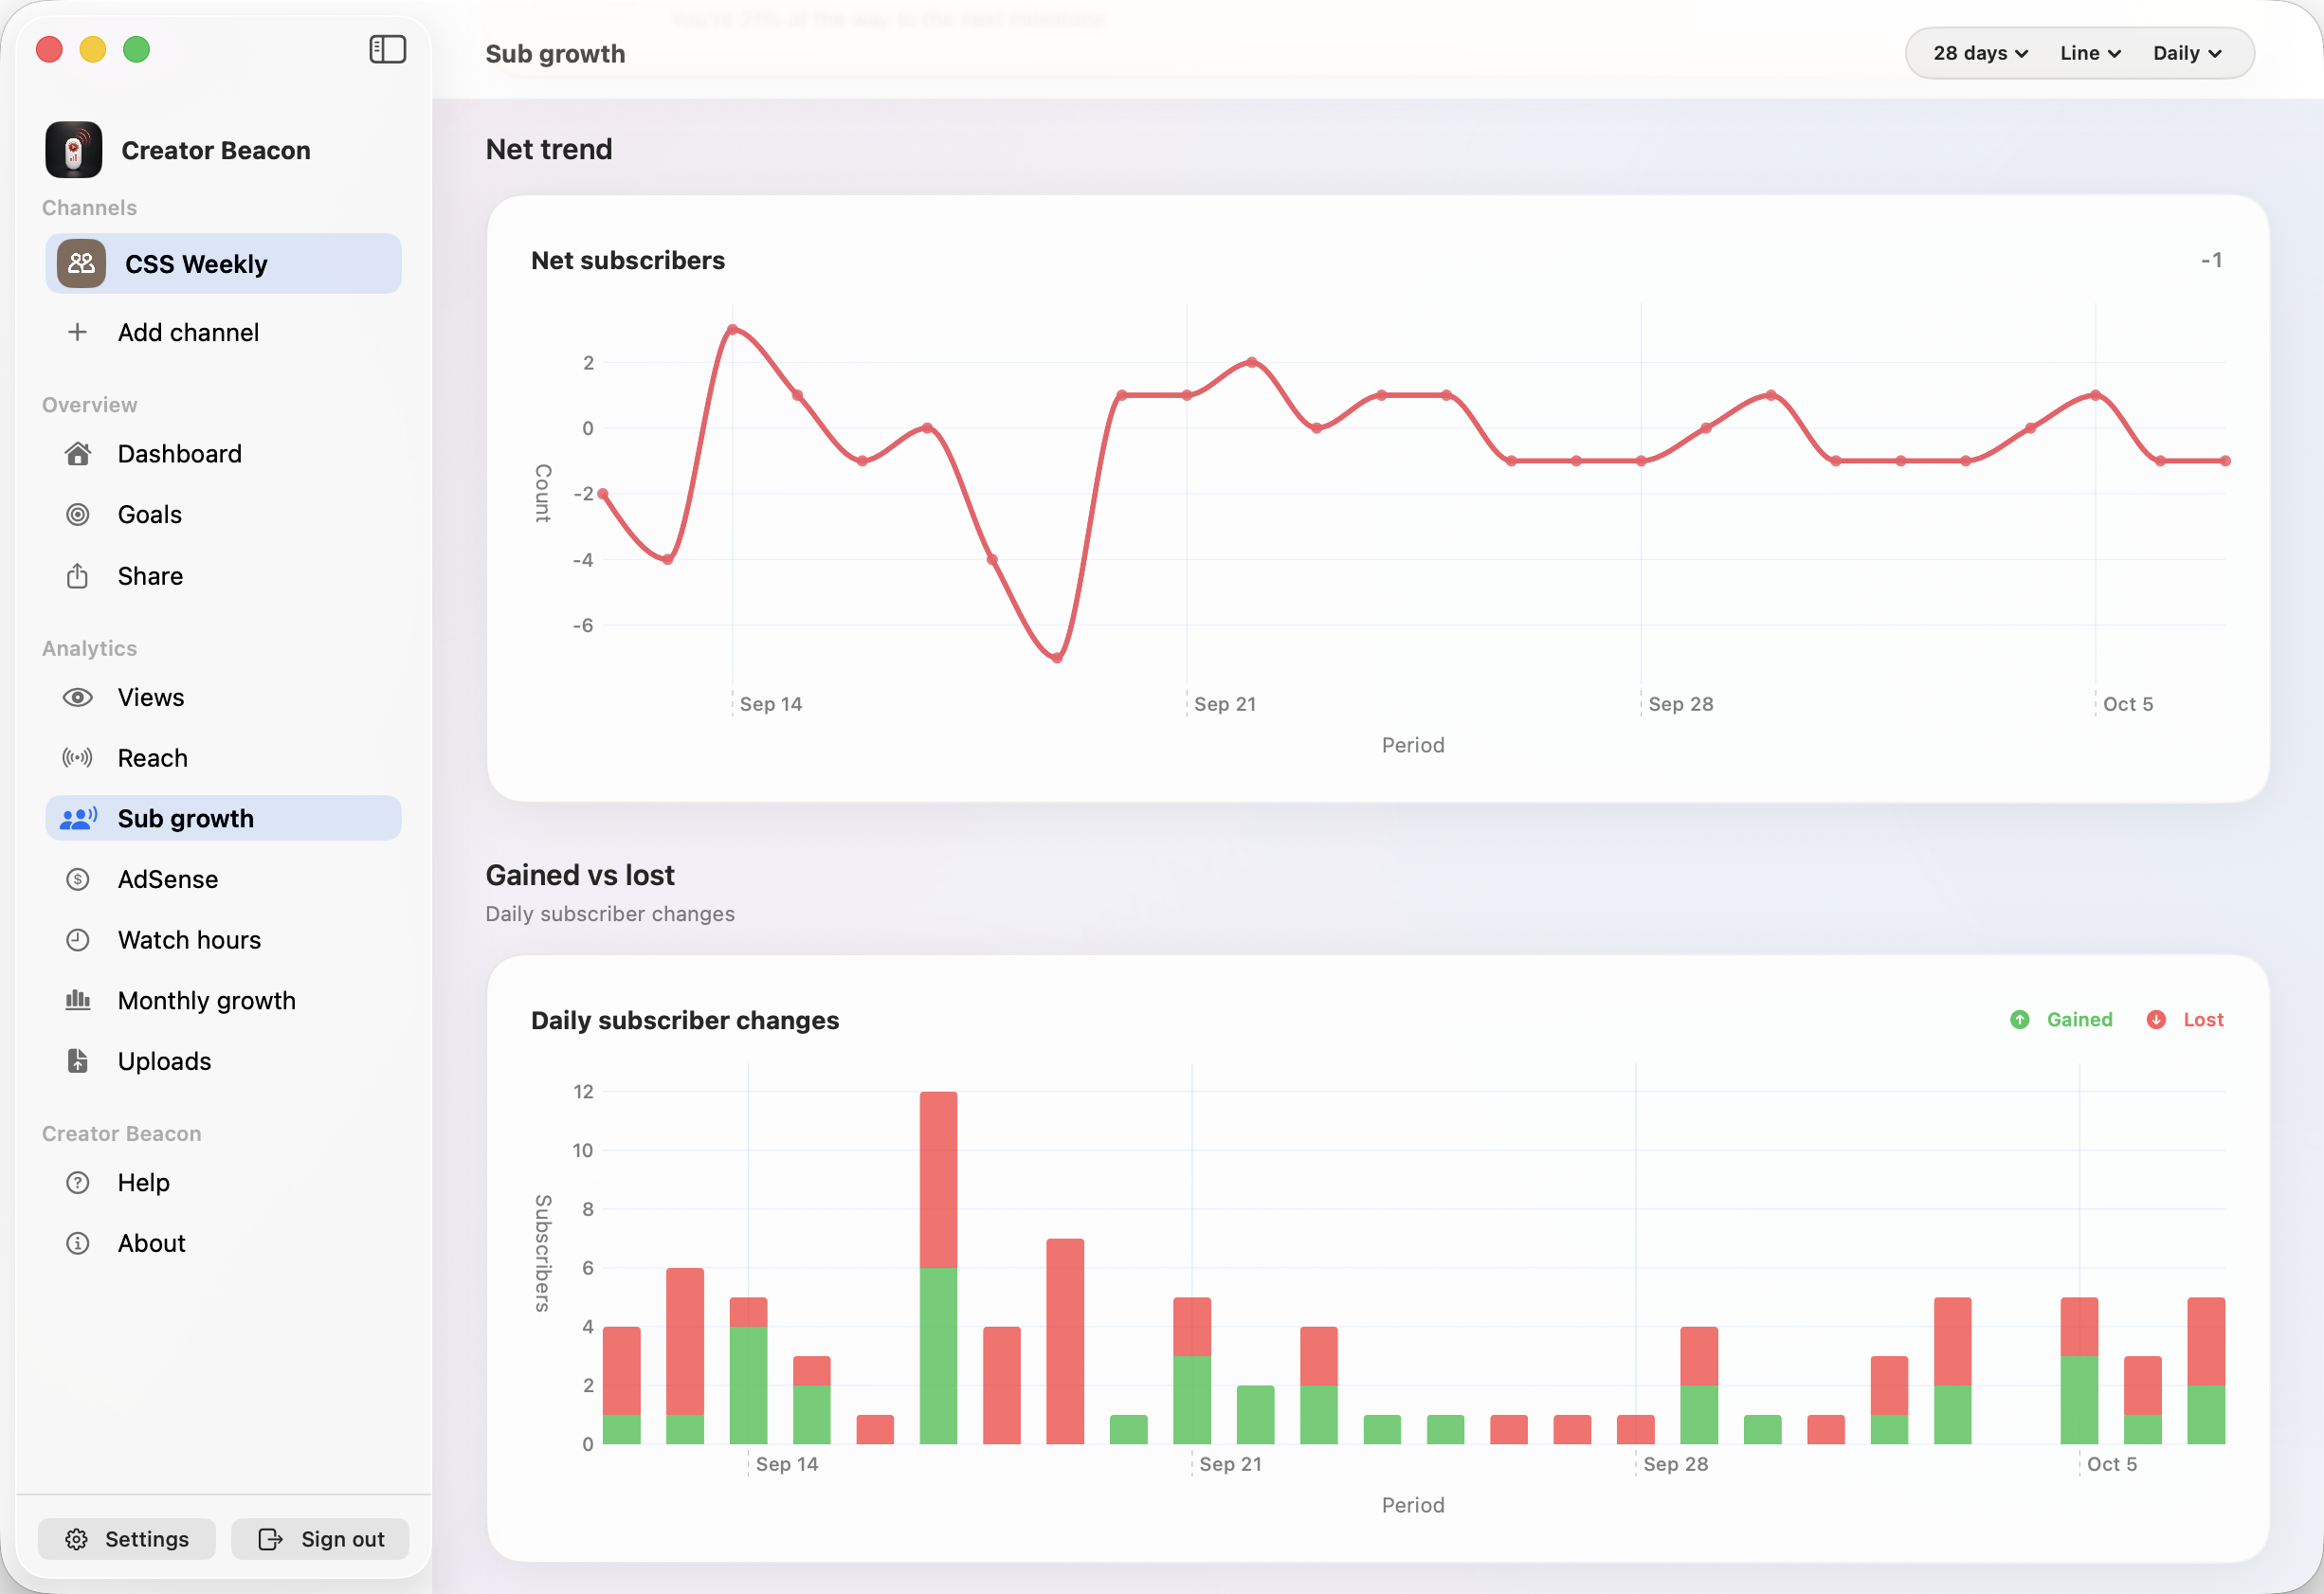Click the Help question mark icon
This screenshot has height=1594, width=2324.
point(78,1183)
